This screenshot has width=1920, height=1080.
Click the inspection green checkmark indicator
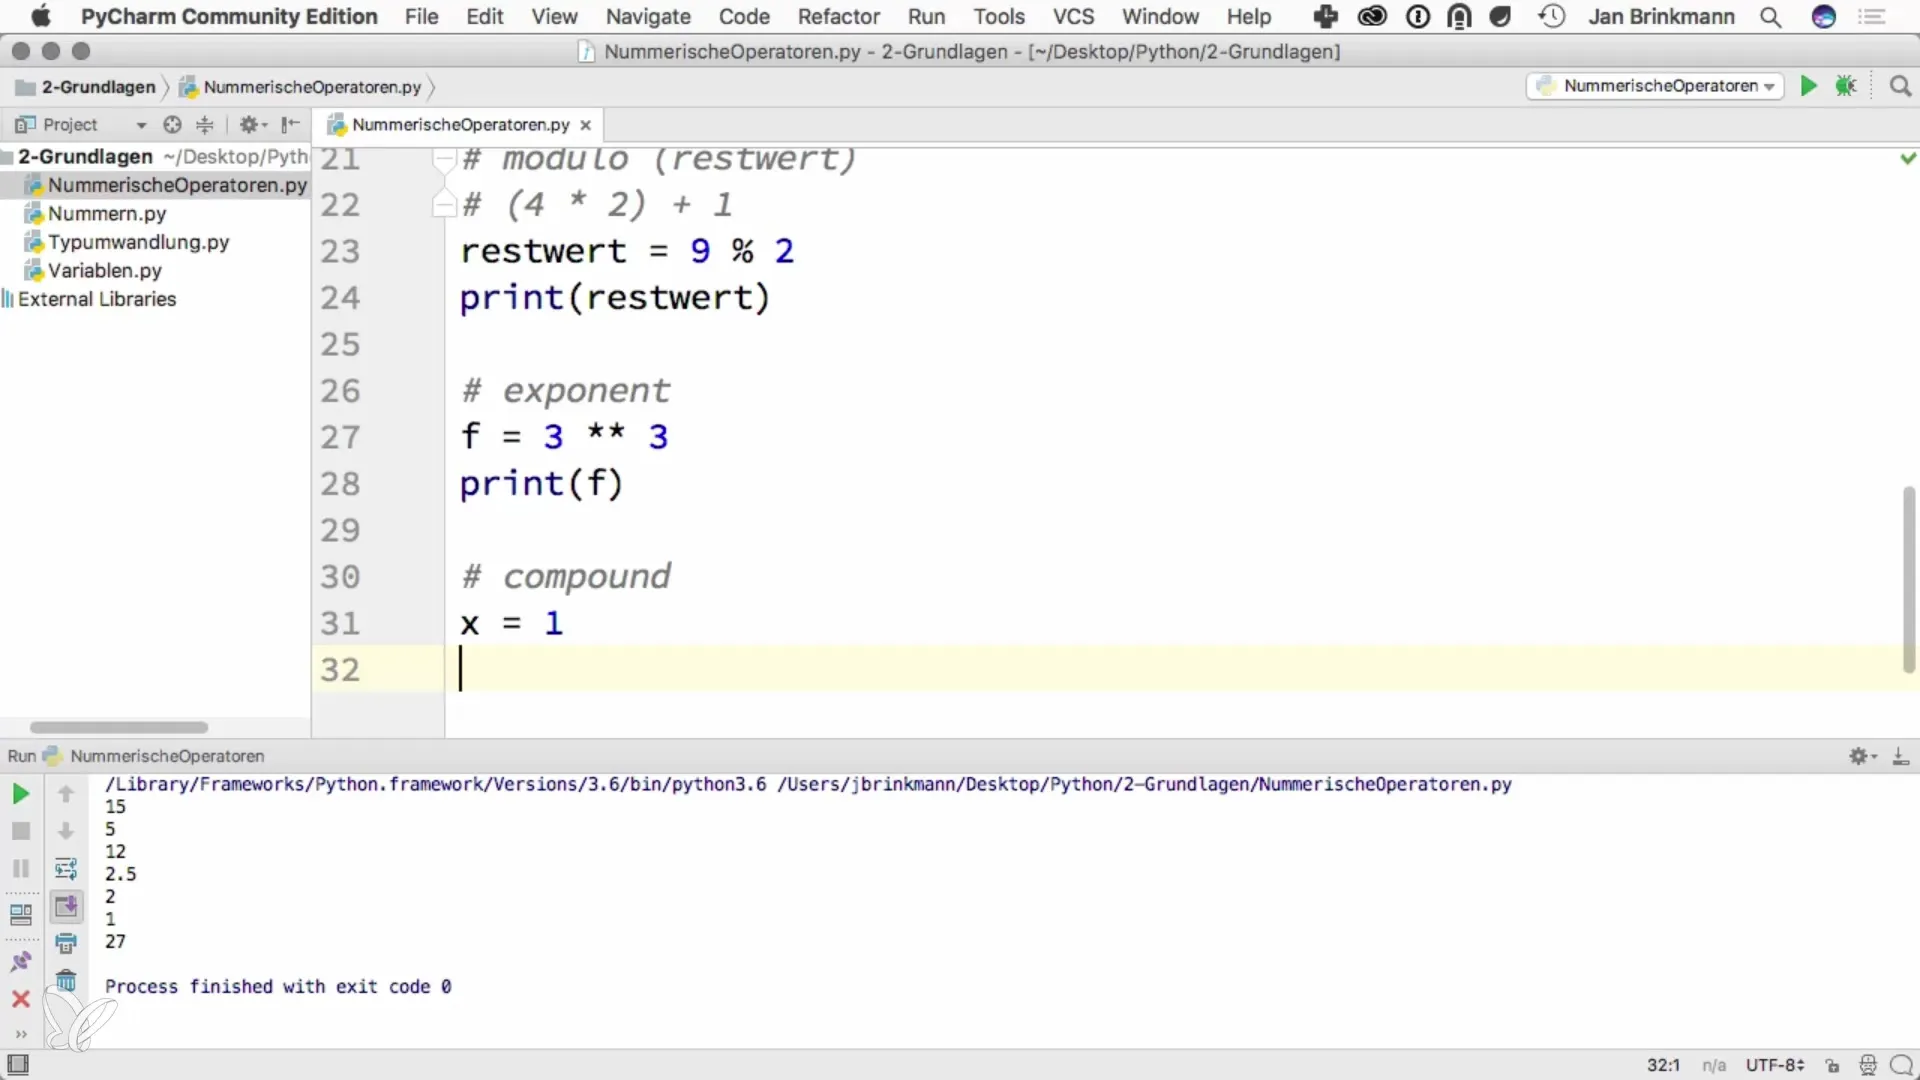point(1908,158)
